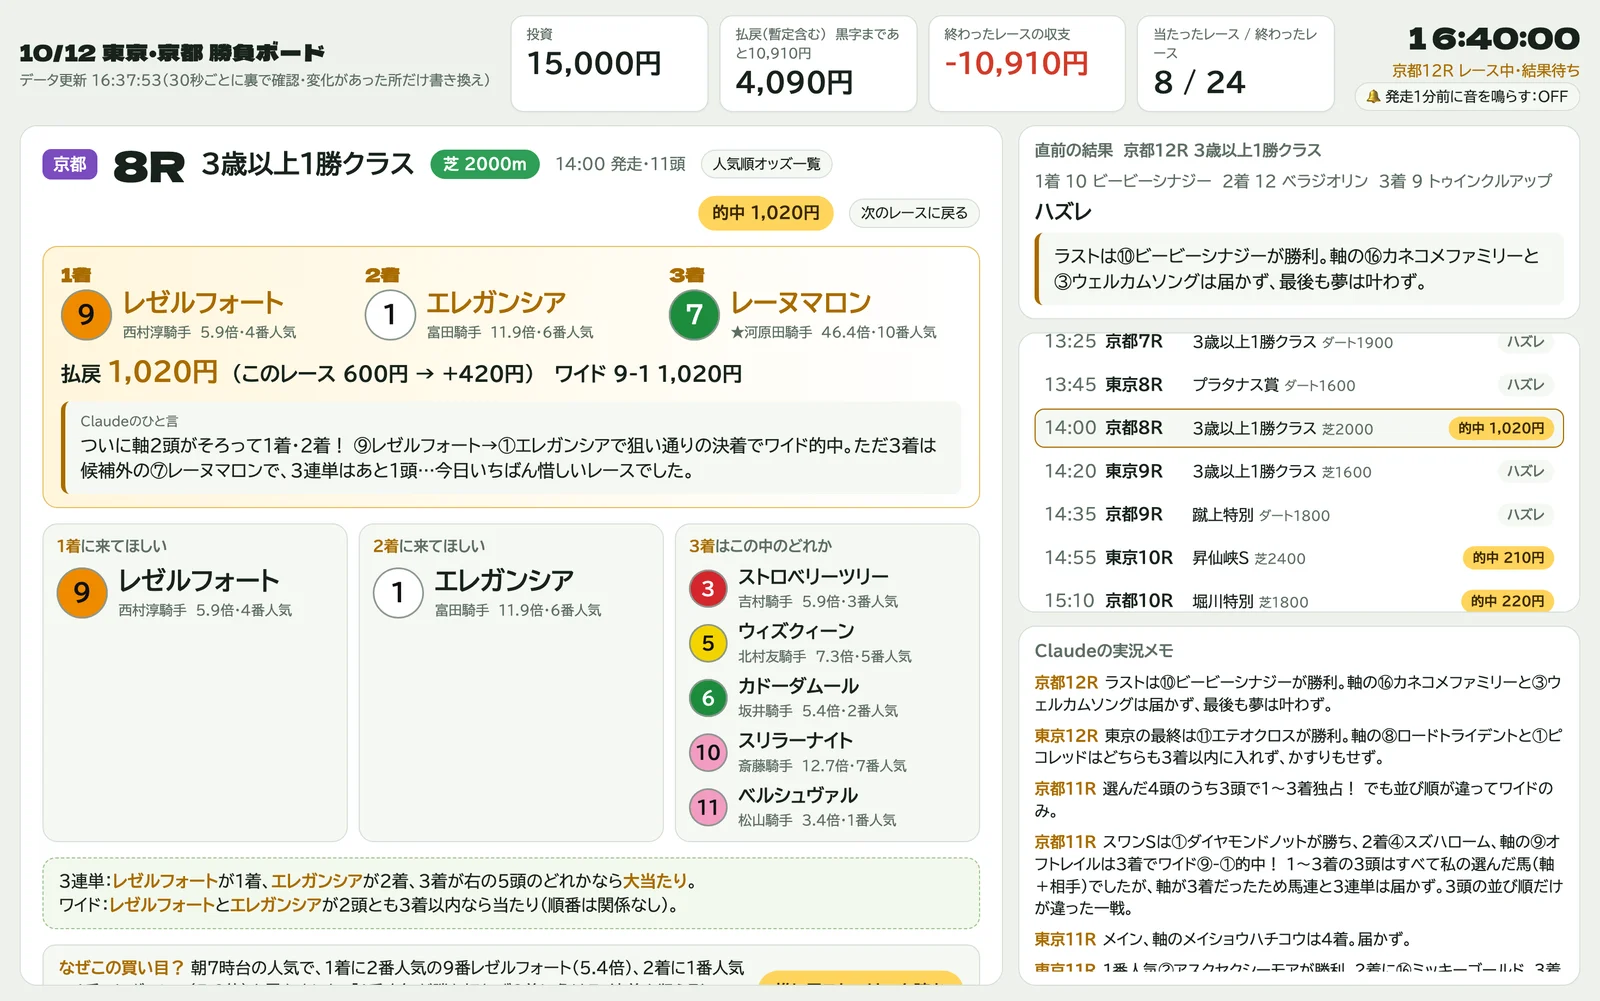This screenshot has height=1001, width=1600.
Task: Toggle the 発走1分前に音を鳴らす sound setting
Action: [1467, 97]
